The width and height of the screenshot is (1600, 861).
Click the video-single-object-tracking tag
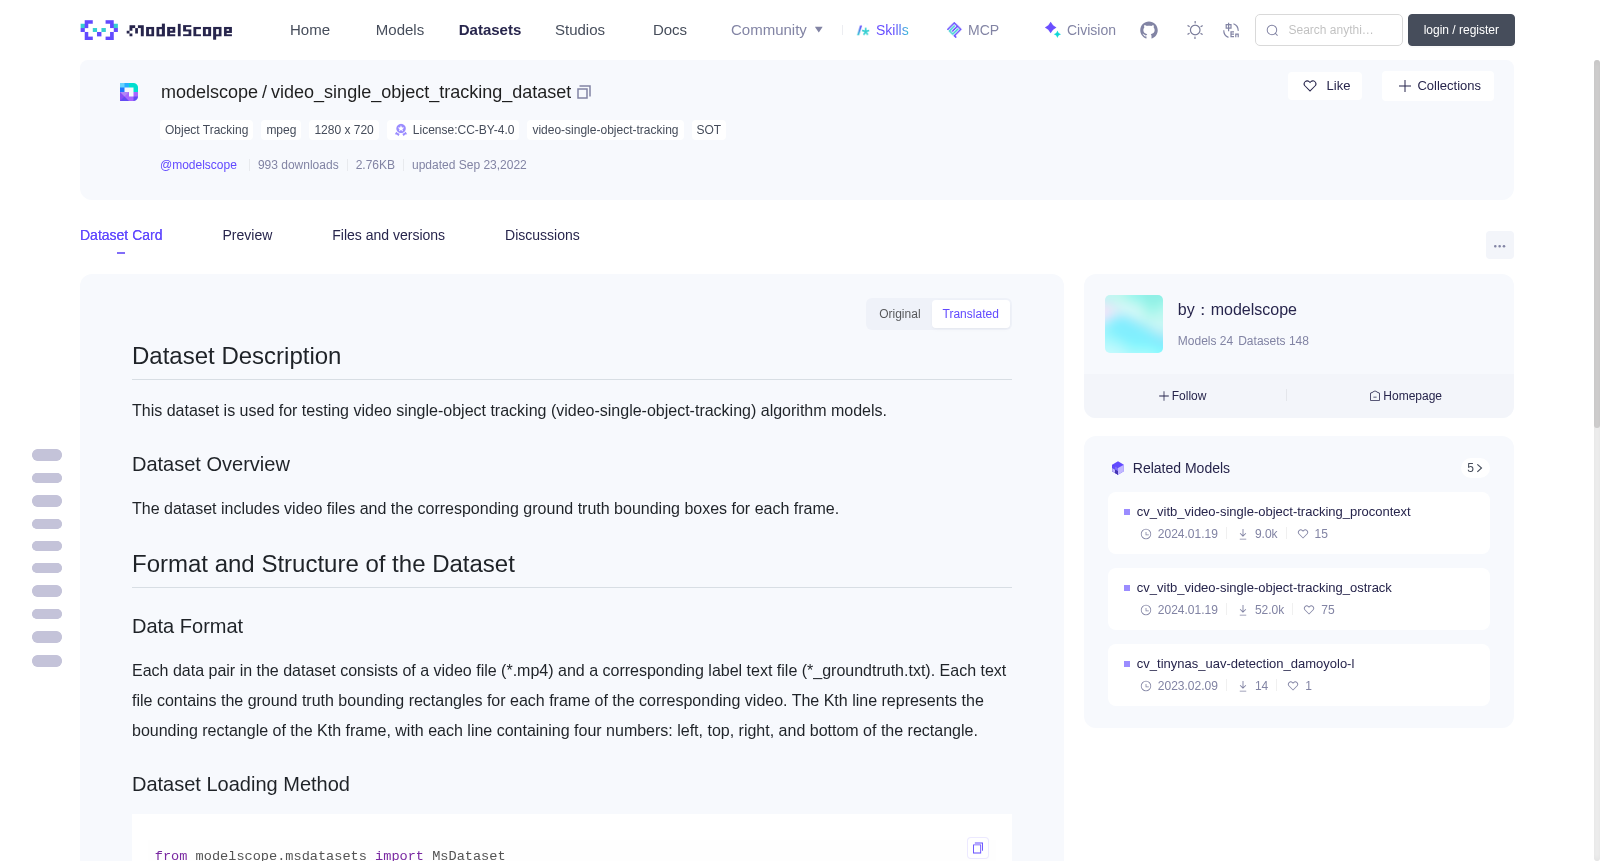[x=605, y=130]
